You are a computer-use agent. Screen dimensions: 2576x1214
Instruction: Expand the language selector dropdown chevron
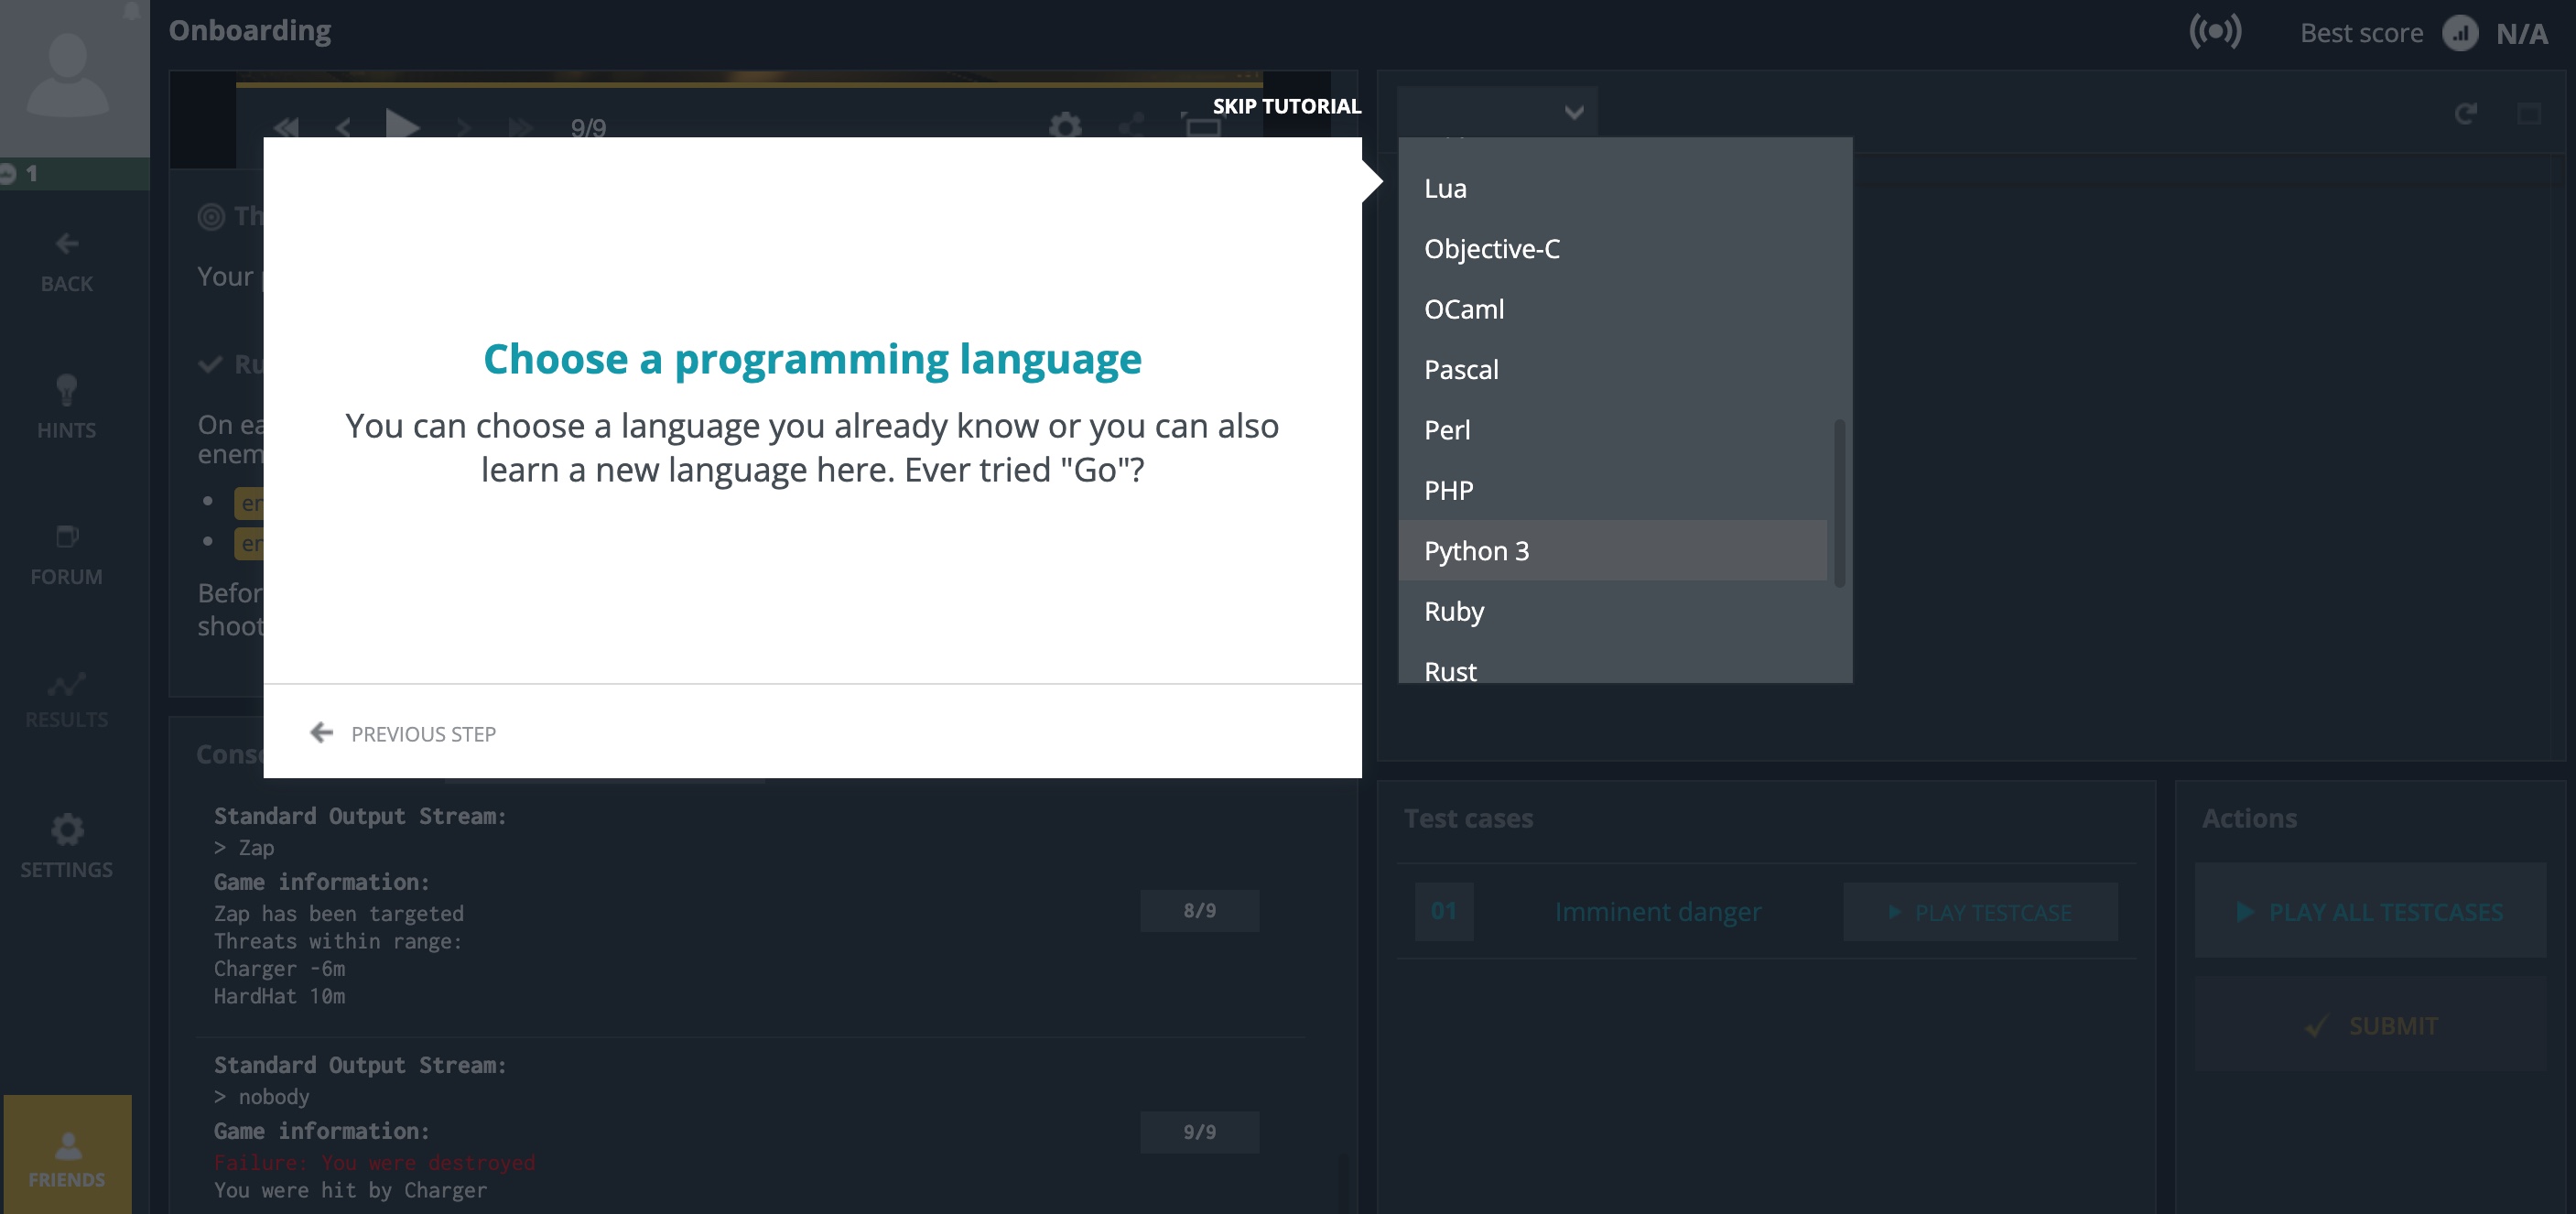[1574, 112]
